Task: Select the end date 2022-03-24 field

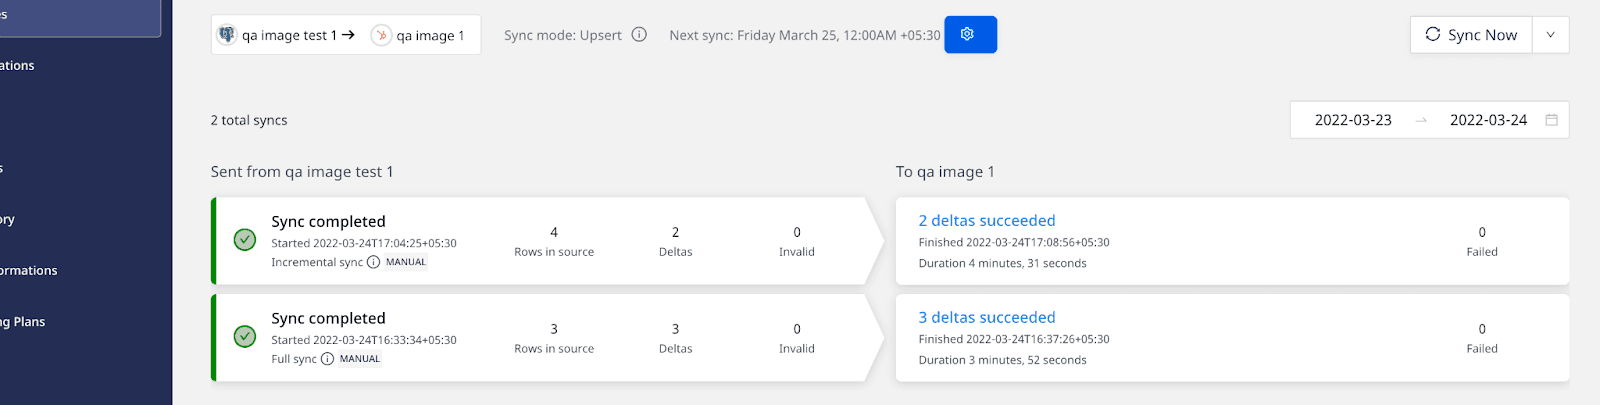Action: click(x=1488, y=120)
